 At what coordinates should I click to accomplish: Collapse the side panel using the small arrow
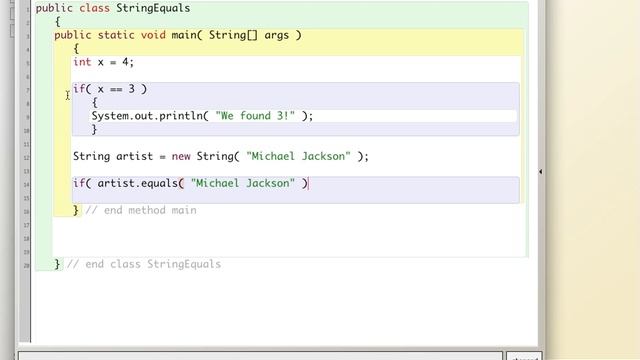[540, 172]
